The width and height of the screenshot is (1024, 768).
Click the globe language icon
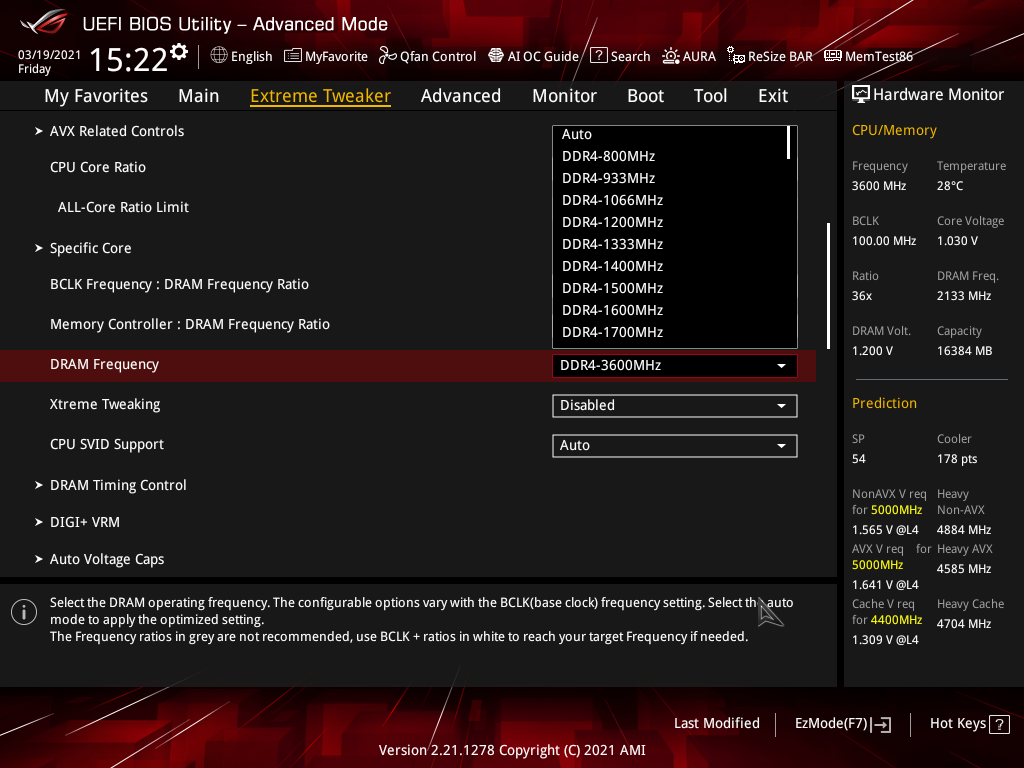pos(219,56)
